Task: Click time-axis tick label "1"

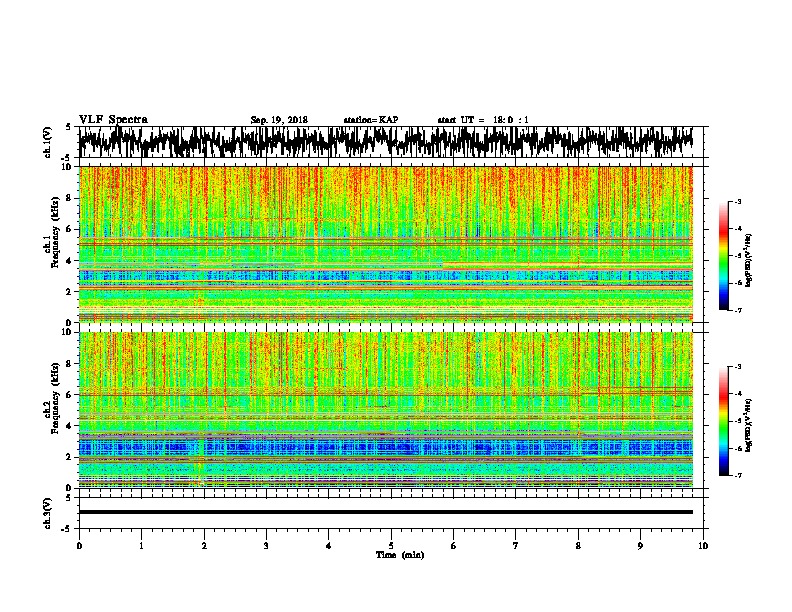Action: click(x=142, y=546)
